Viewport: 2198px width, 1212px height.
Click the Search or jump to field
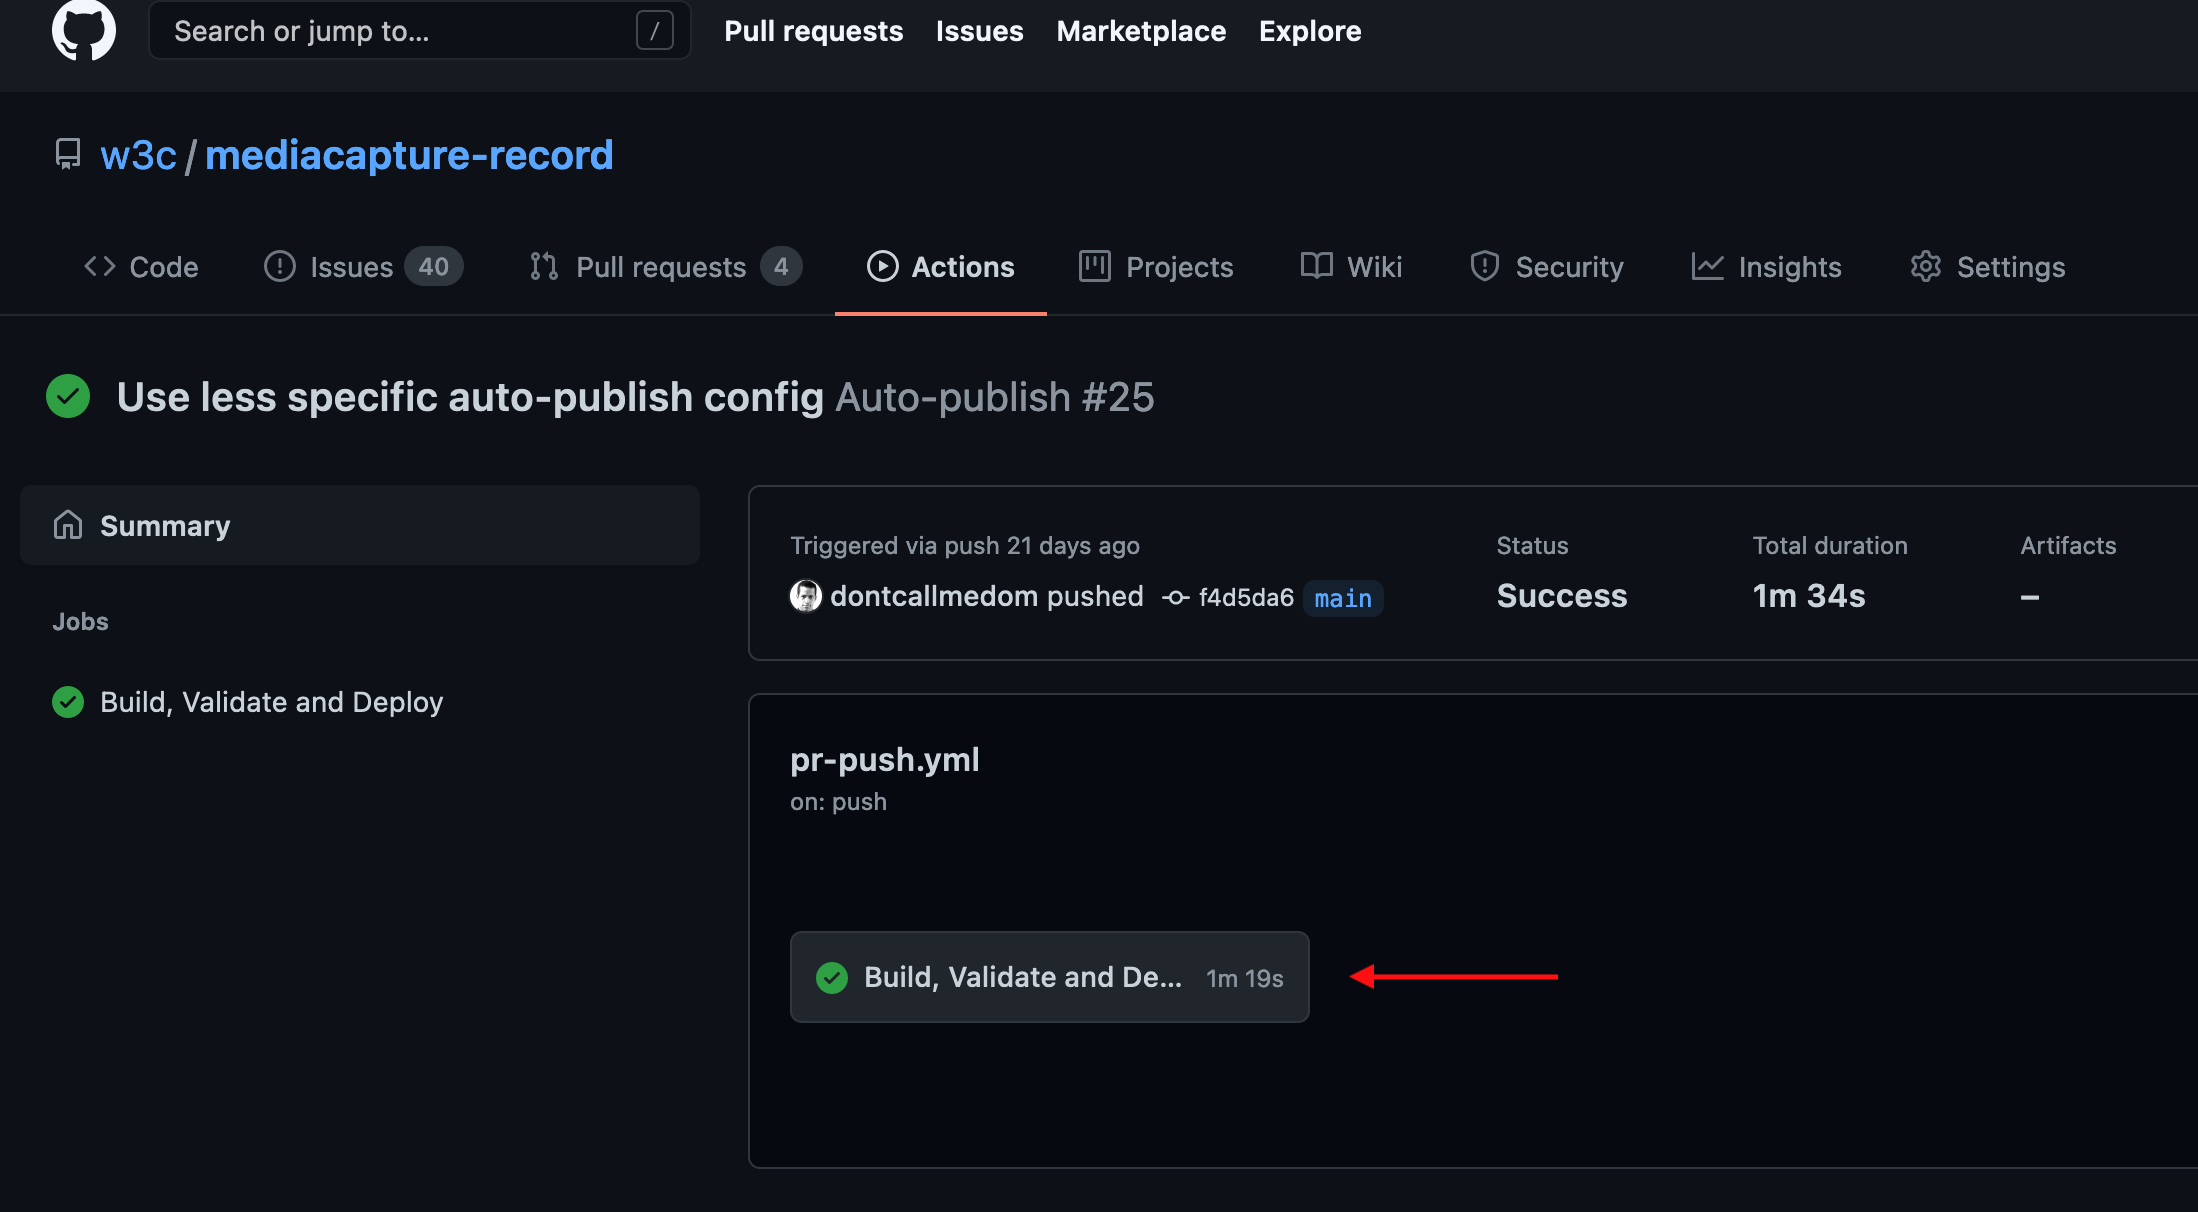tap(400, 31)
